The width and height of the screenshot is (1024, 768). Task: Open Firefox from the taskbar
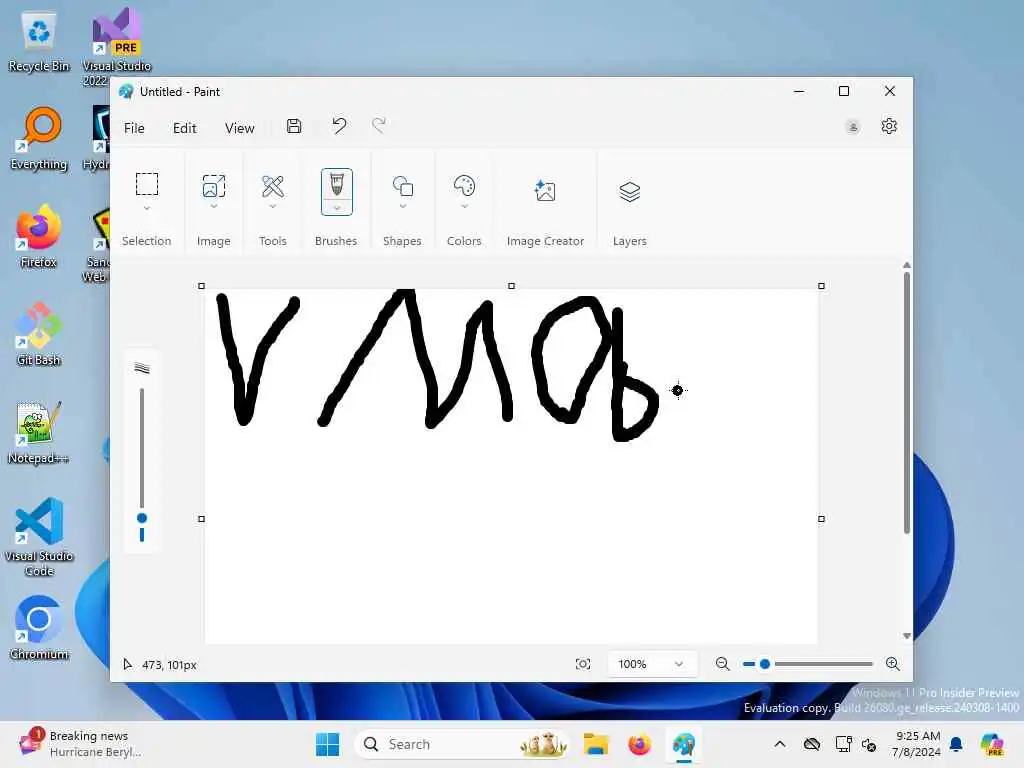pos(639,744)
